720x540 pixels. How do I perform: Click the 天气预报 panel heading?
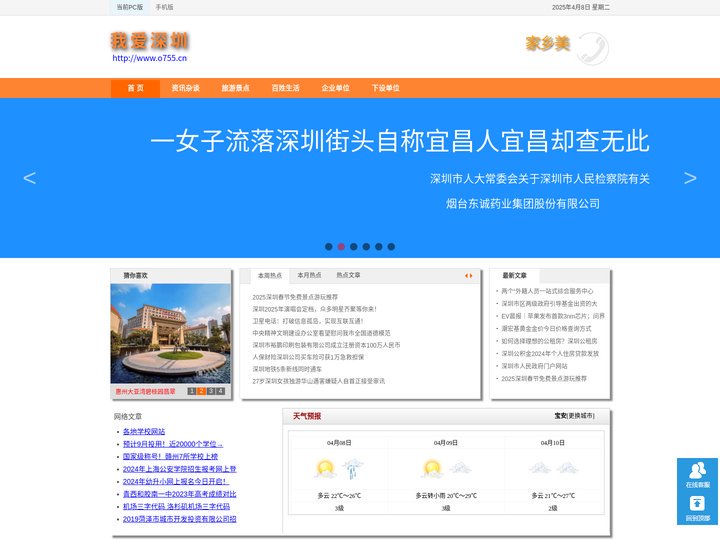(x=307, y=416)
